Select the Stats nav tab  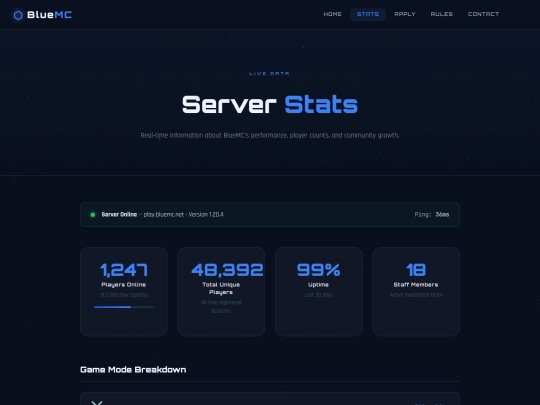click(x=368, y=14)
